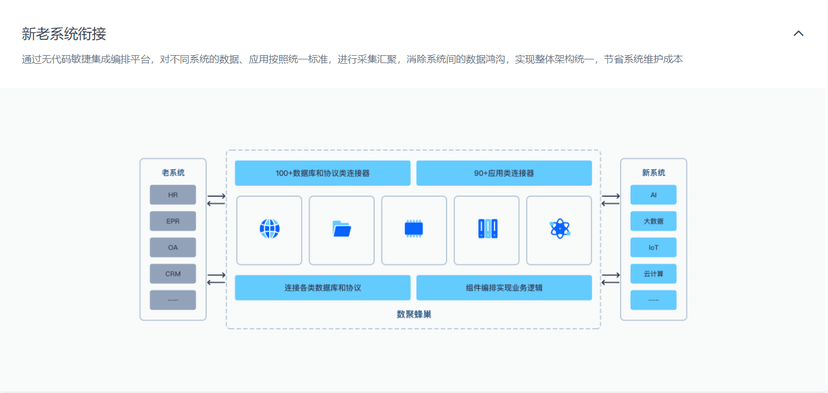Image resolution: width=828 pixels, height=393 pixels.
Task: Click the 数聚蜂巢 label
Action: tap(414, 314)
